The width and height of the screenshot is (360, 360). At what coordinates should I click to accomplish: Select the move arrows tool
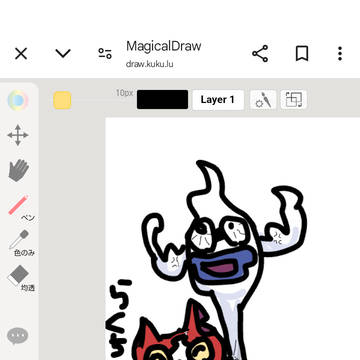(18, 135)
